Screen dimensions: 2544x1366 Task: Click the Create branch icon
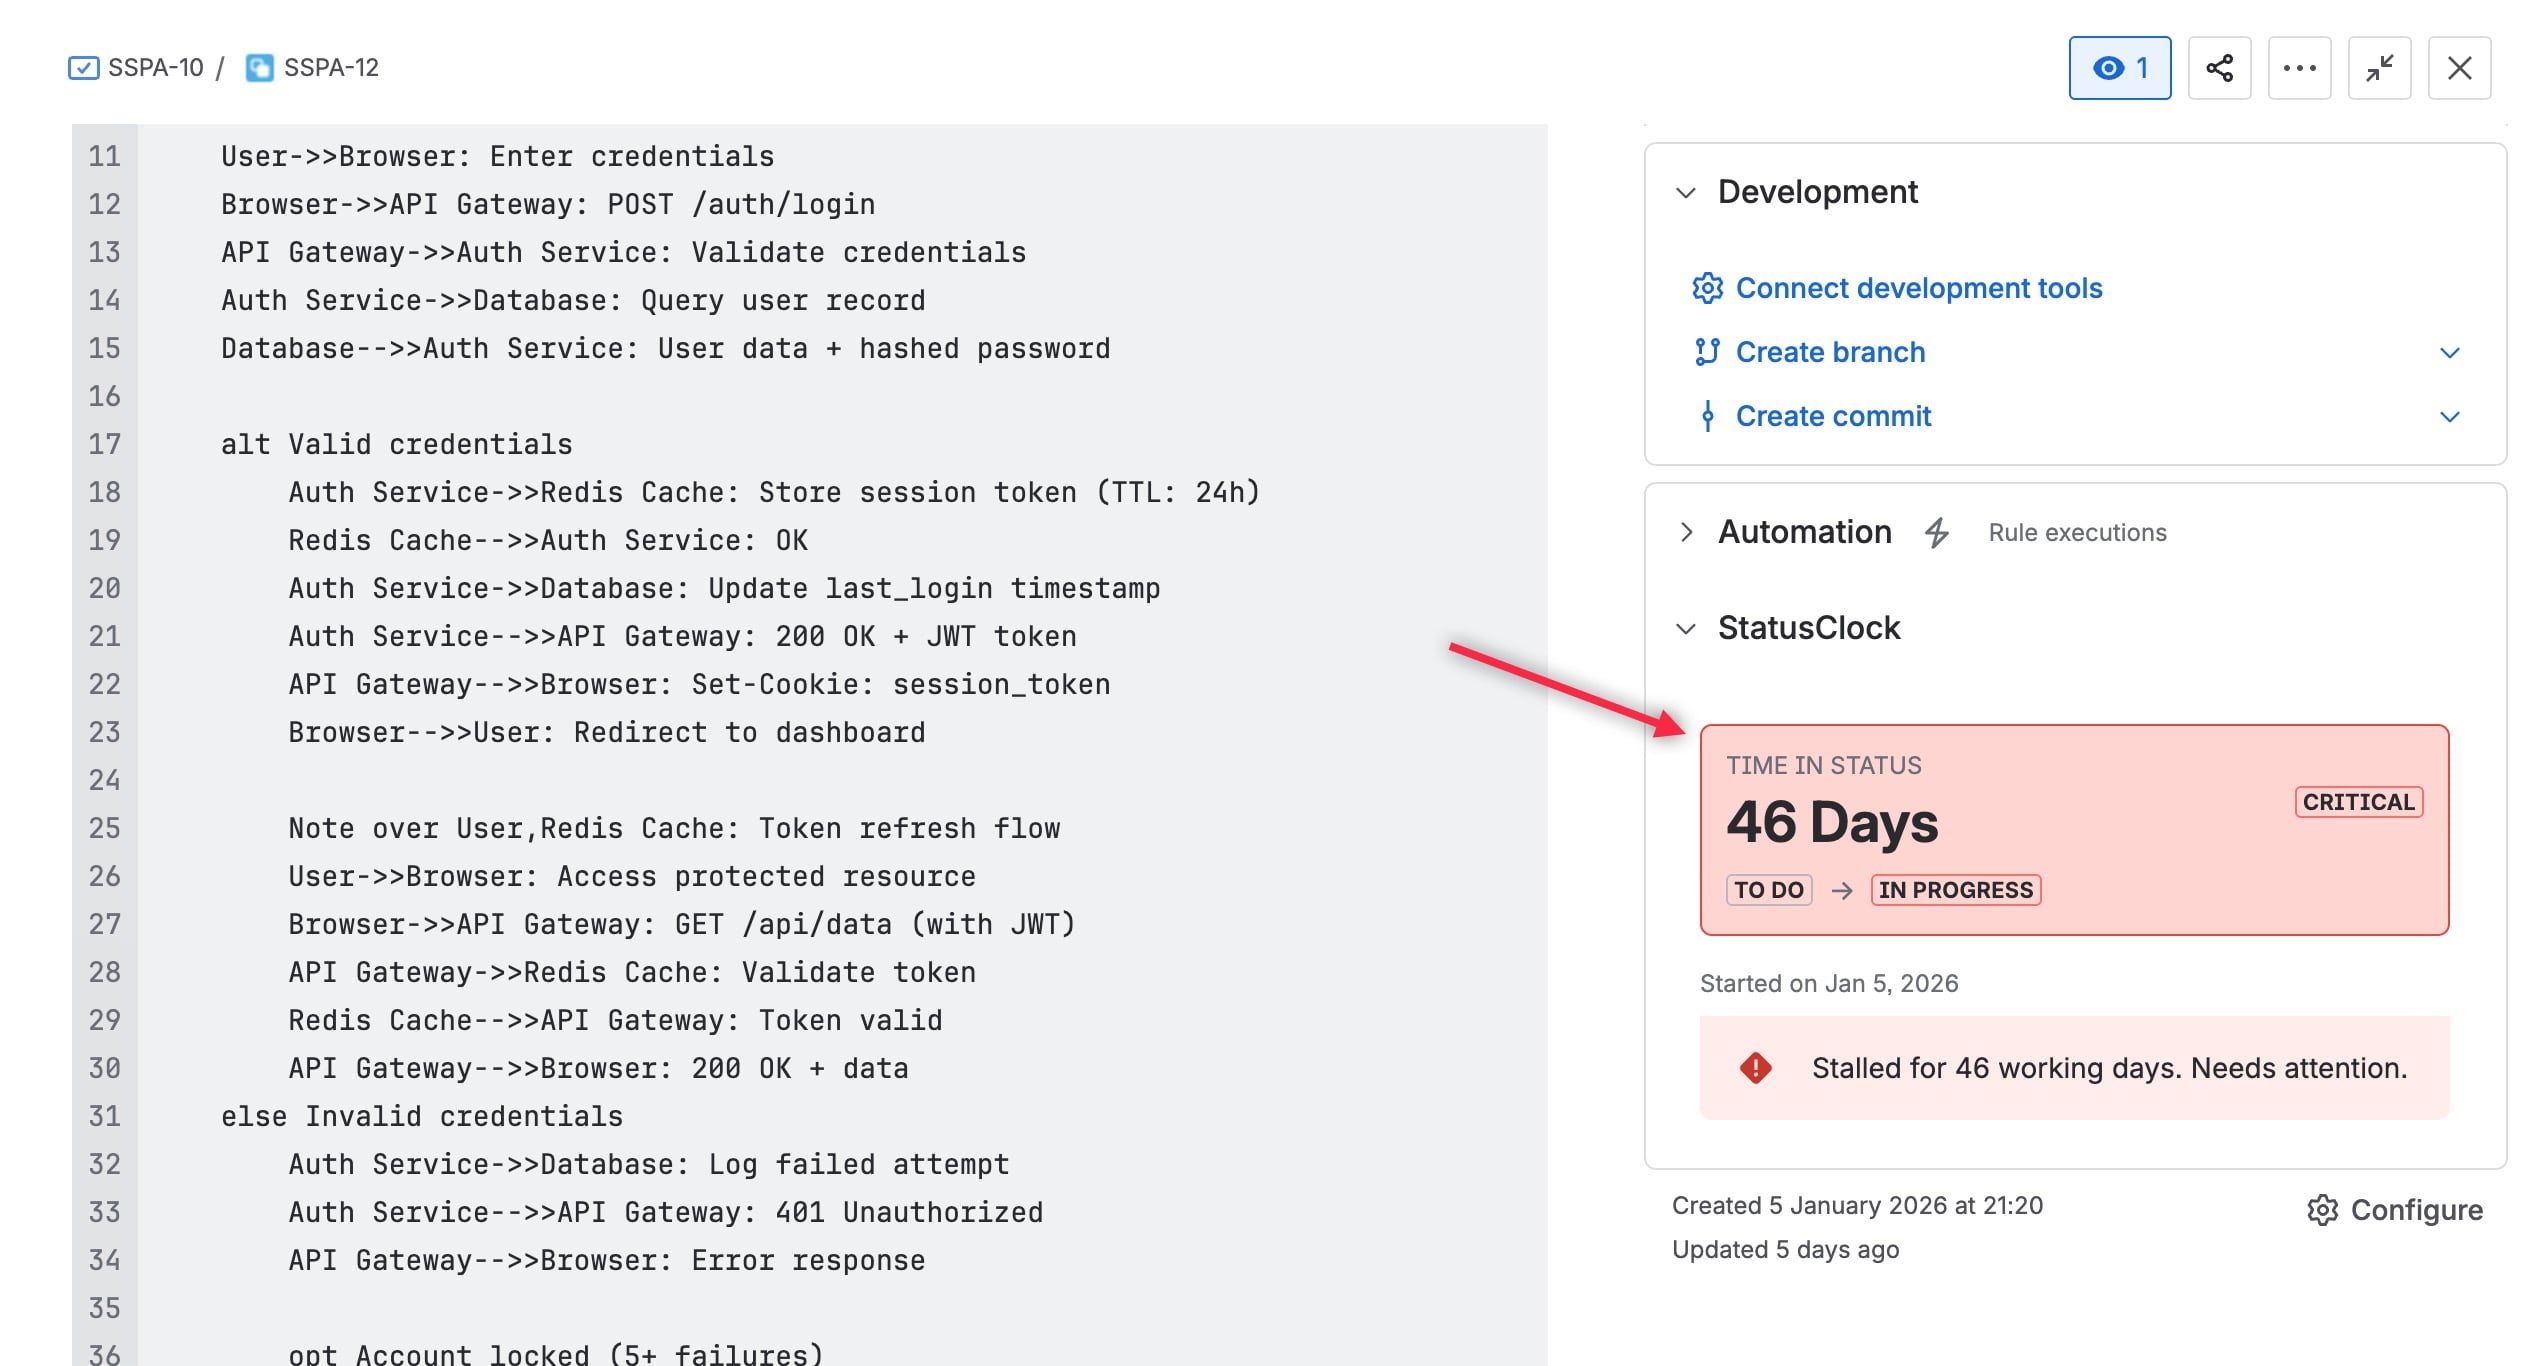[1707, 352]
